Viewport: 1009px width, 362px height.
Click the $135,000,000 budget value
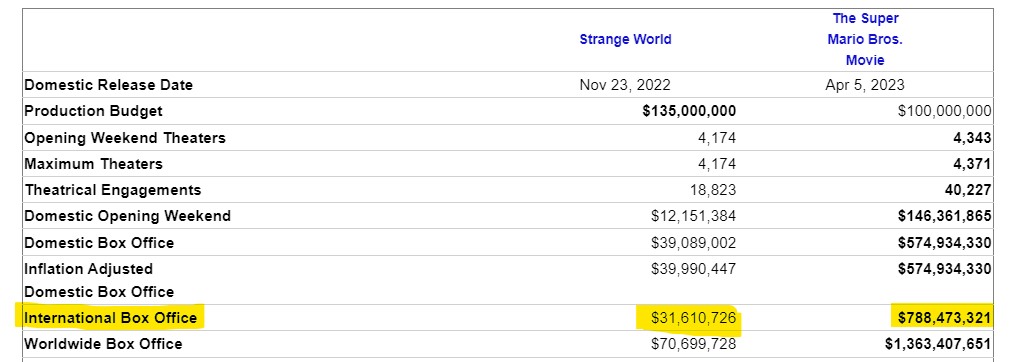(x=689, y=111)
